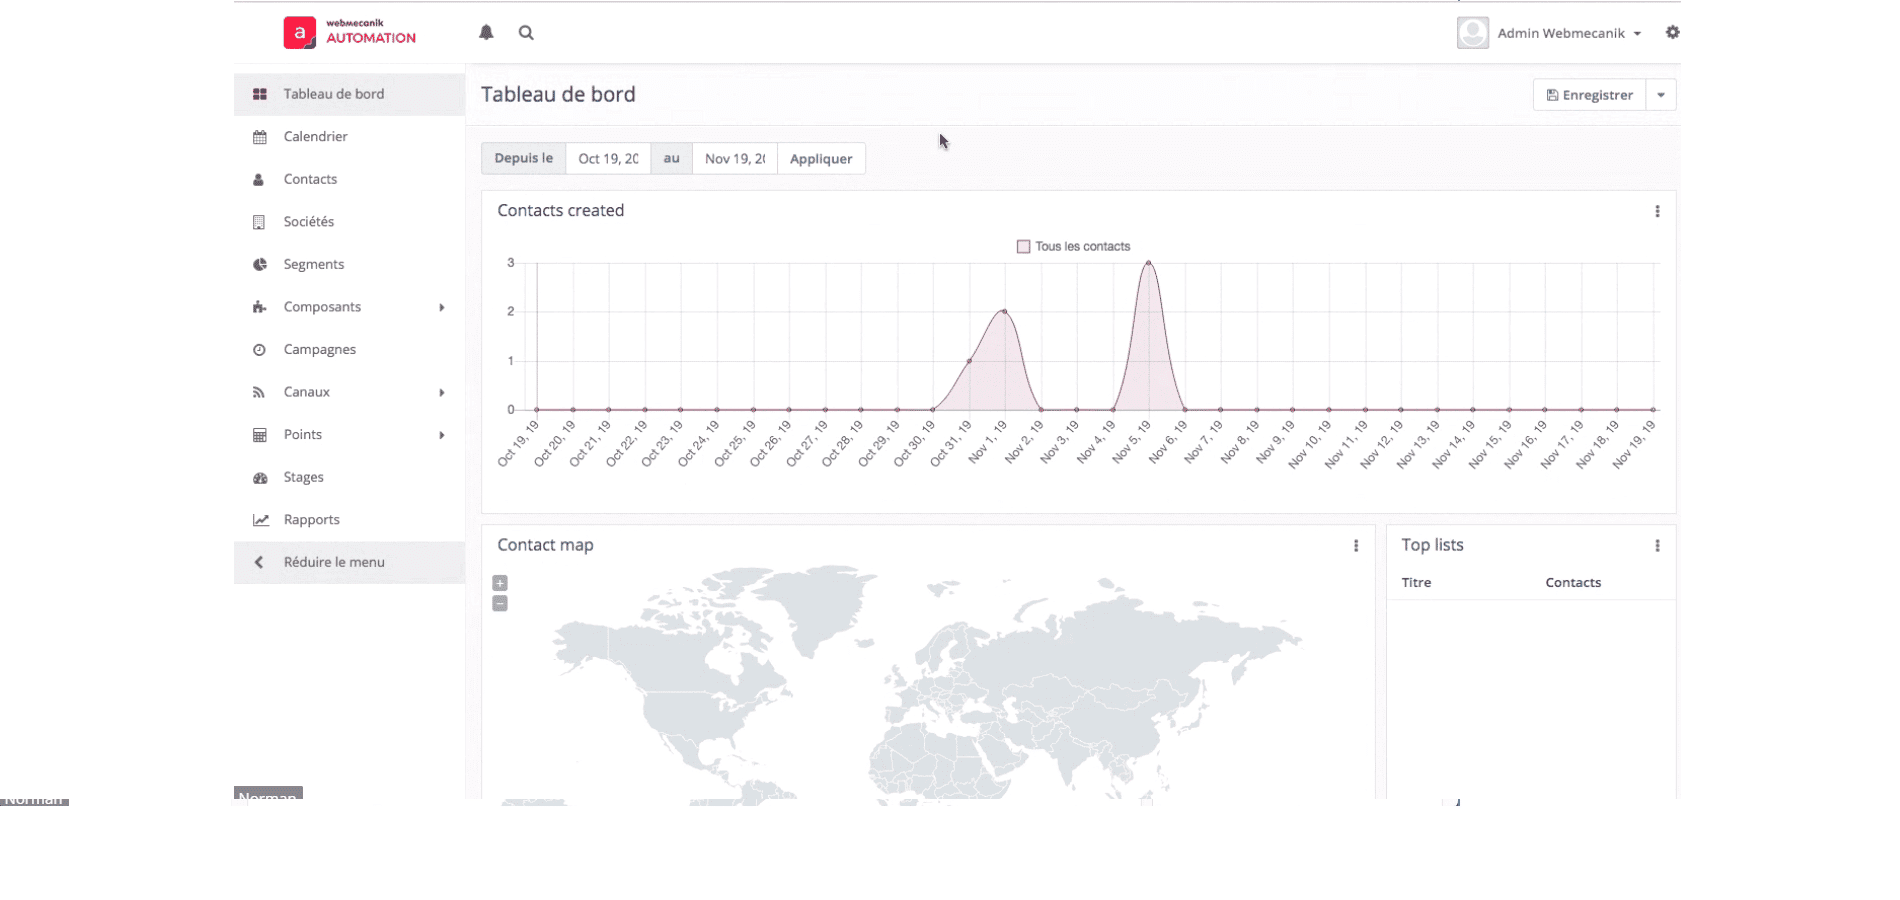Open the notifications bell icon
1900x900 pixels.
(x=486, y=33)
